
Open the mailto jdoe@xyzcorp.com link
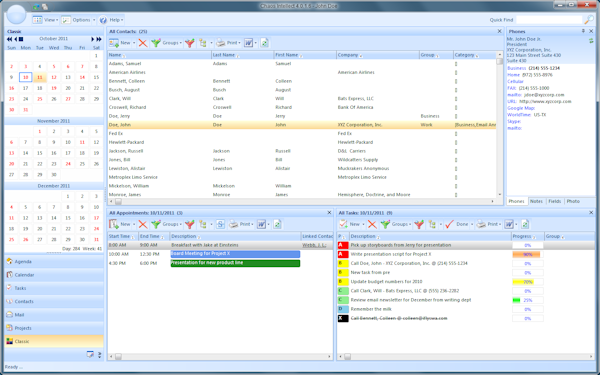536,95
